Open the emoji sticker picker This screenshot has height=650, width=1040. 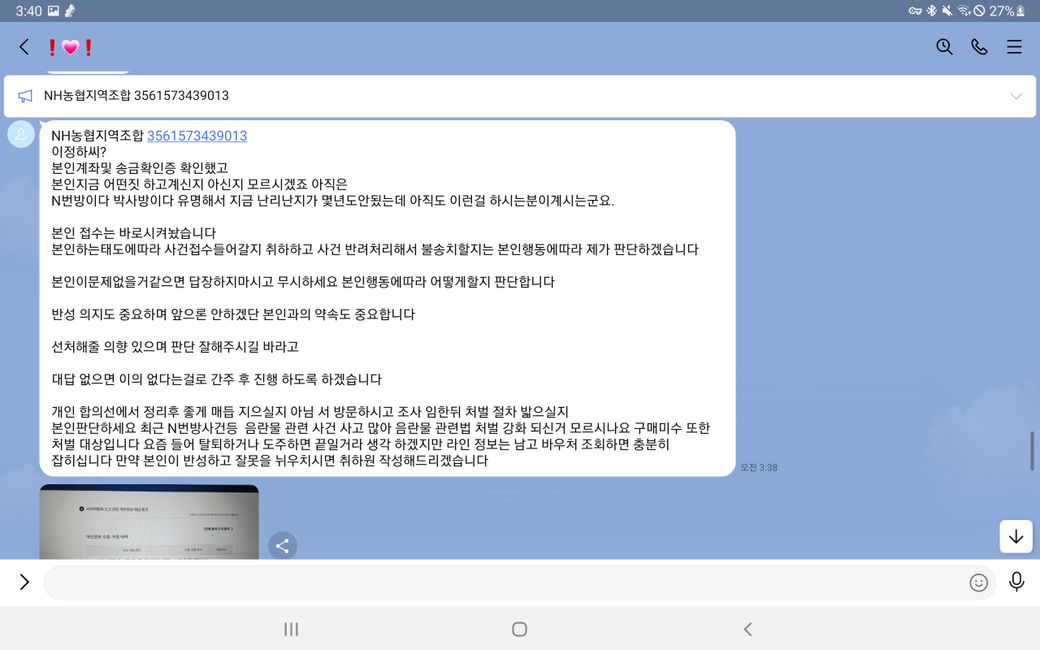point(978,582)
